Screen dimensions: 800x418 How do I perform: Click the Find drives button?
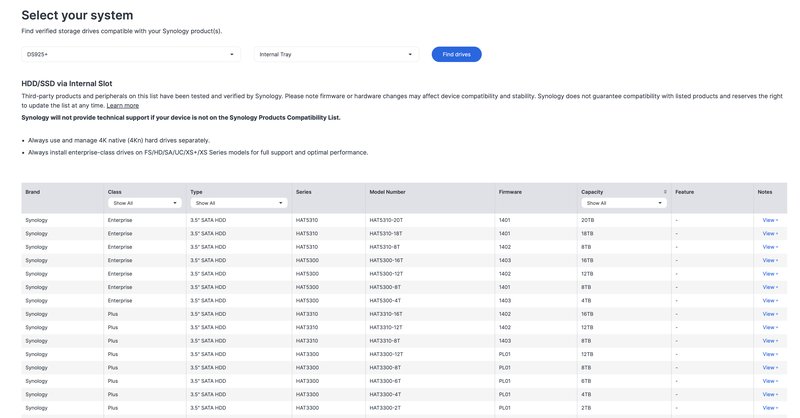(456, 54)
